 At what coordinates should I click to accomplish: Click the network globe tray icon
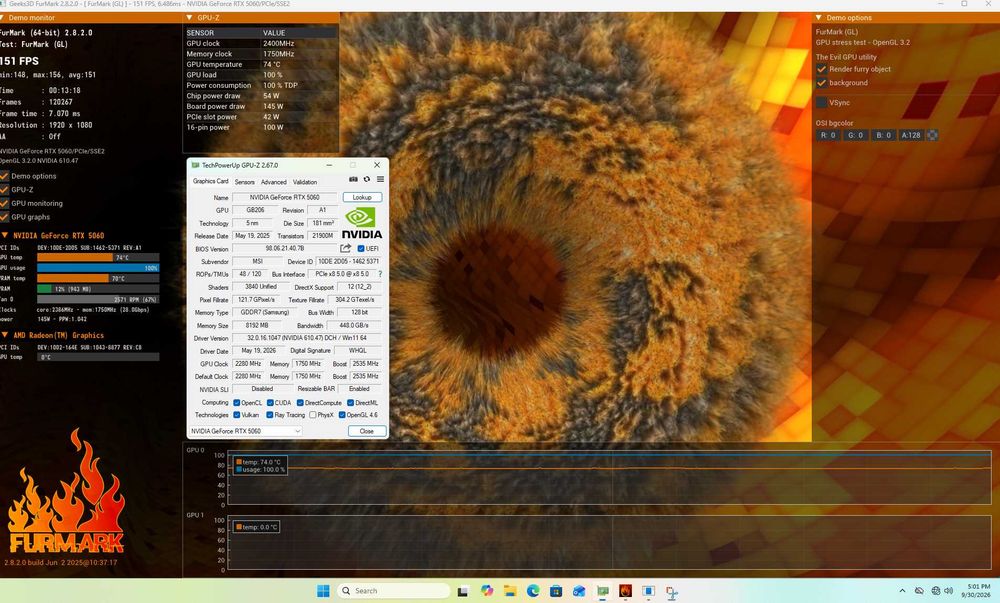click(x=936, y=591)
